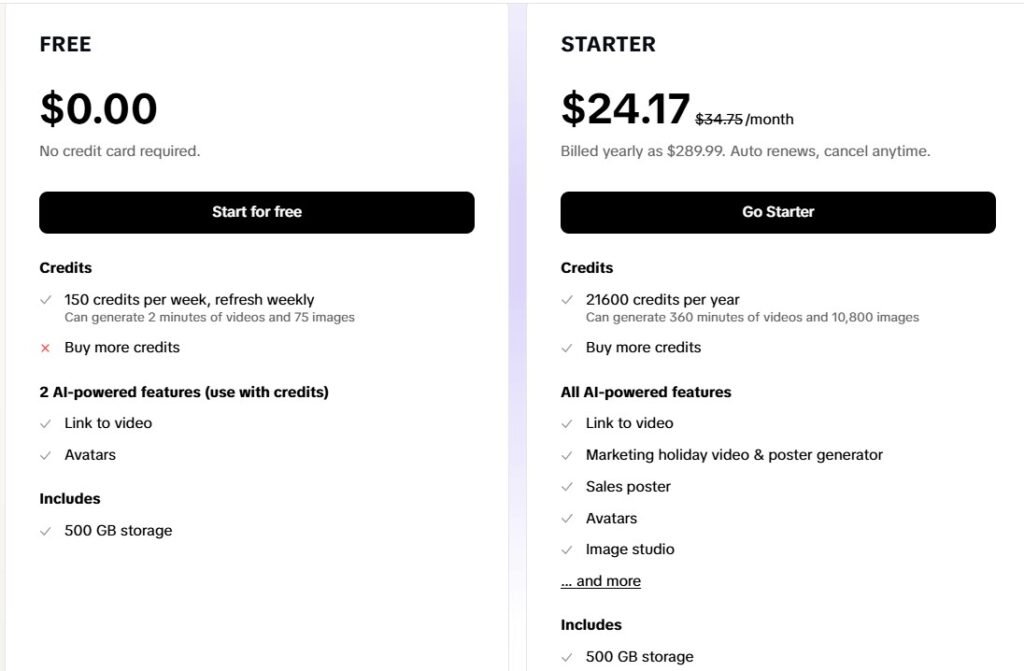Select the STARTER plan heading
This screenshot has height=671, width=1024.
pyautogui.click(x=608, y=44)
